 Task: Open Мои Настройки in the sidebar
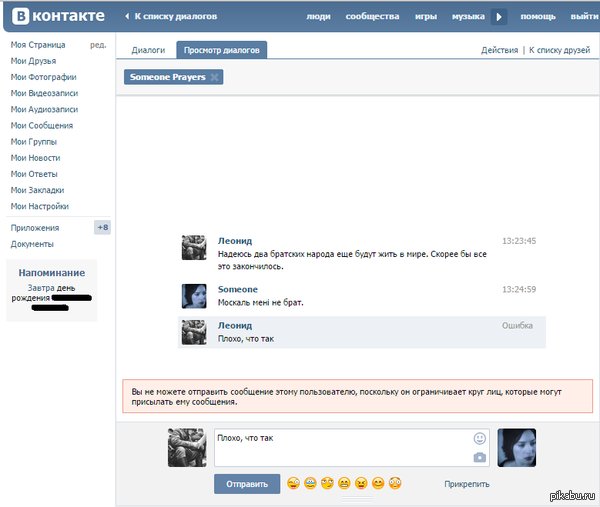(39, 206)
